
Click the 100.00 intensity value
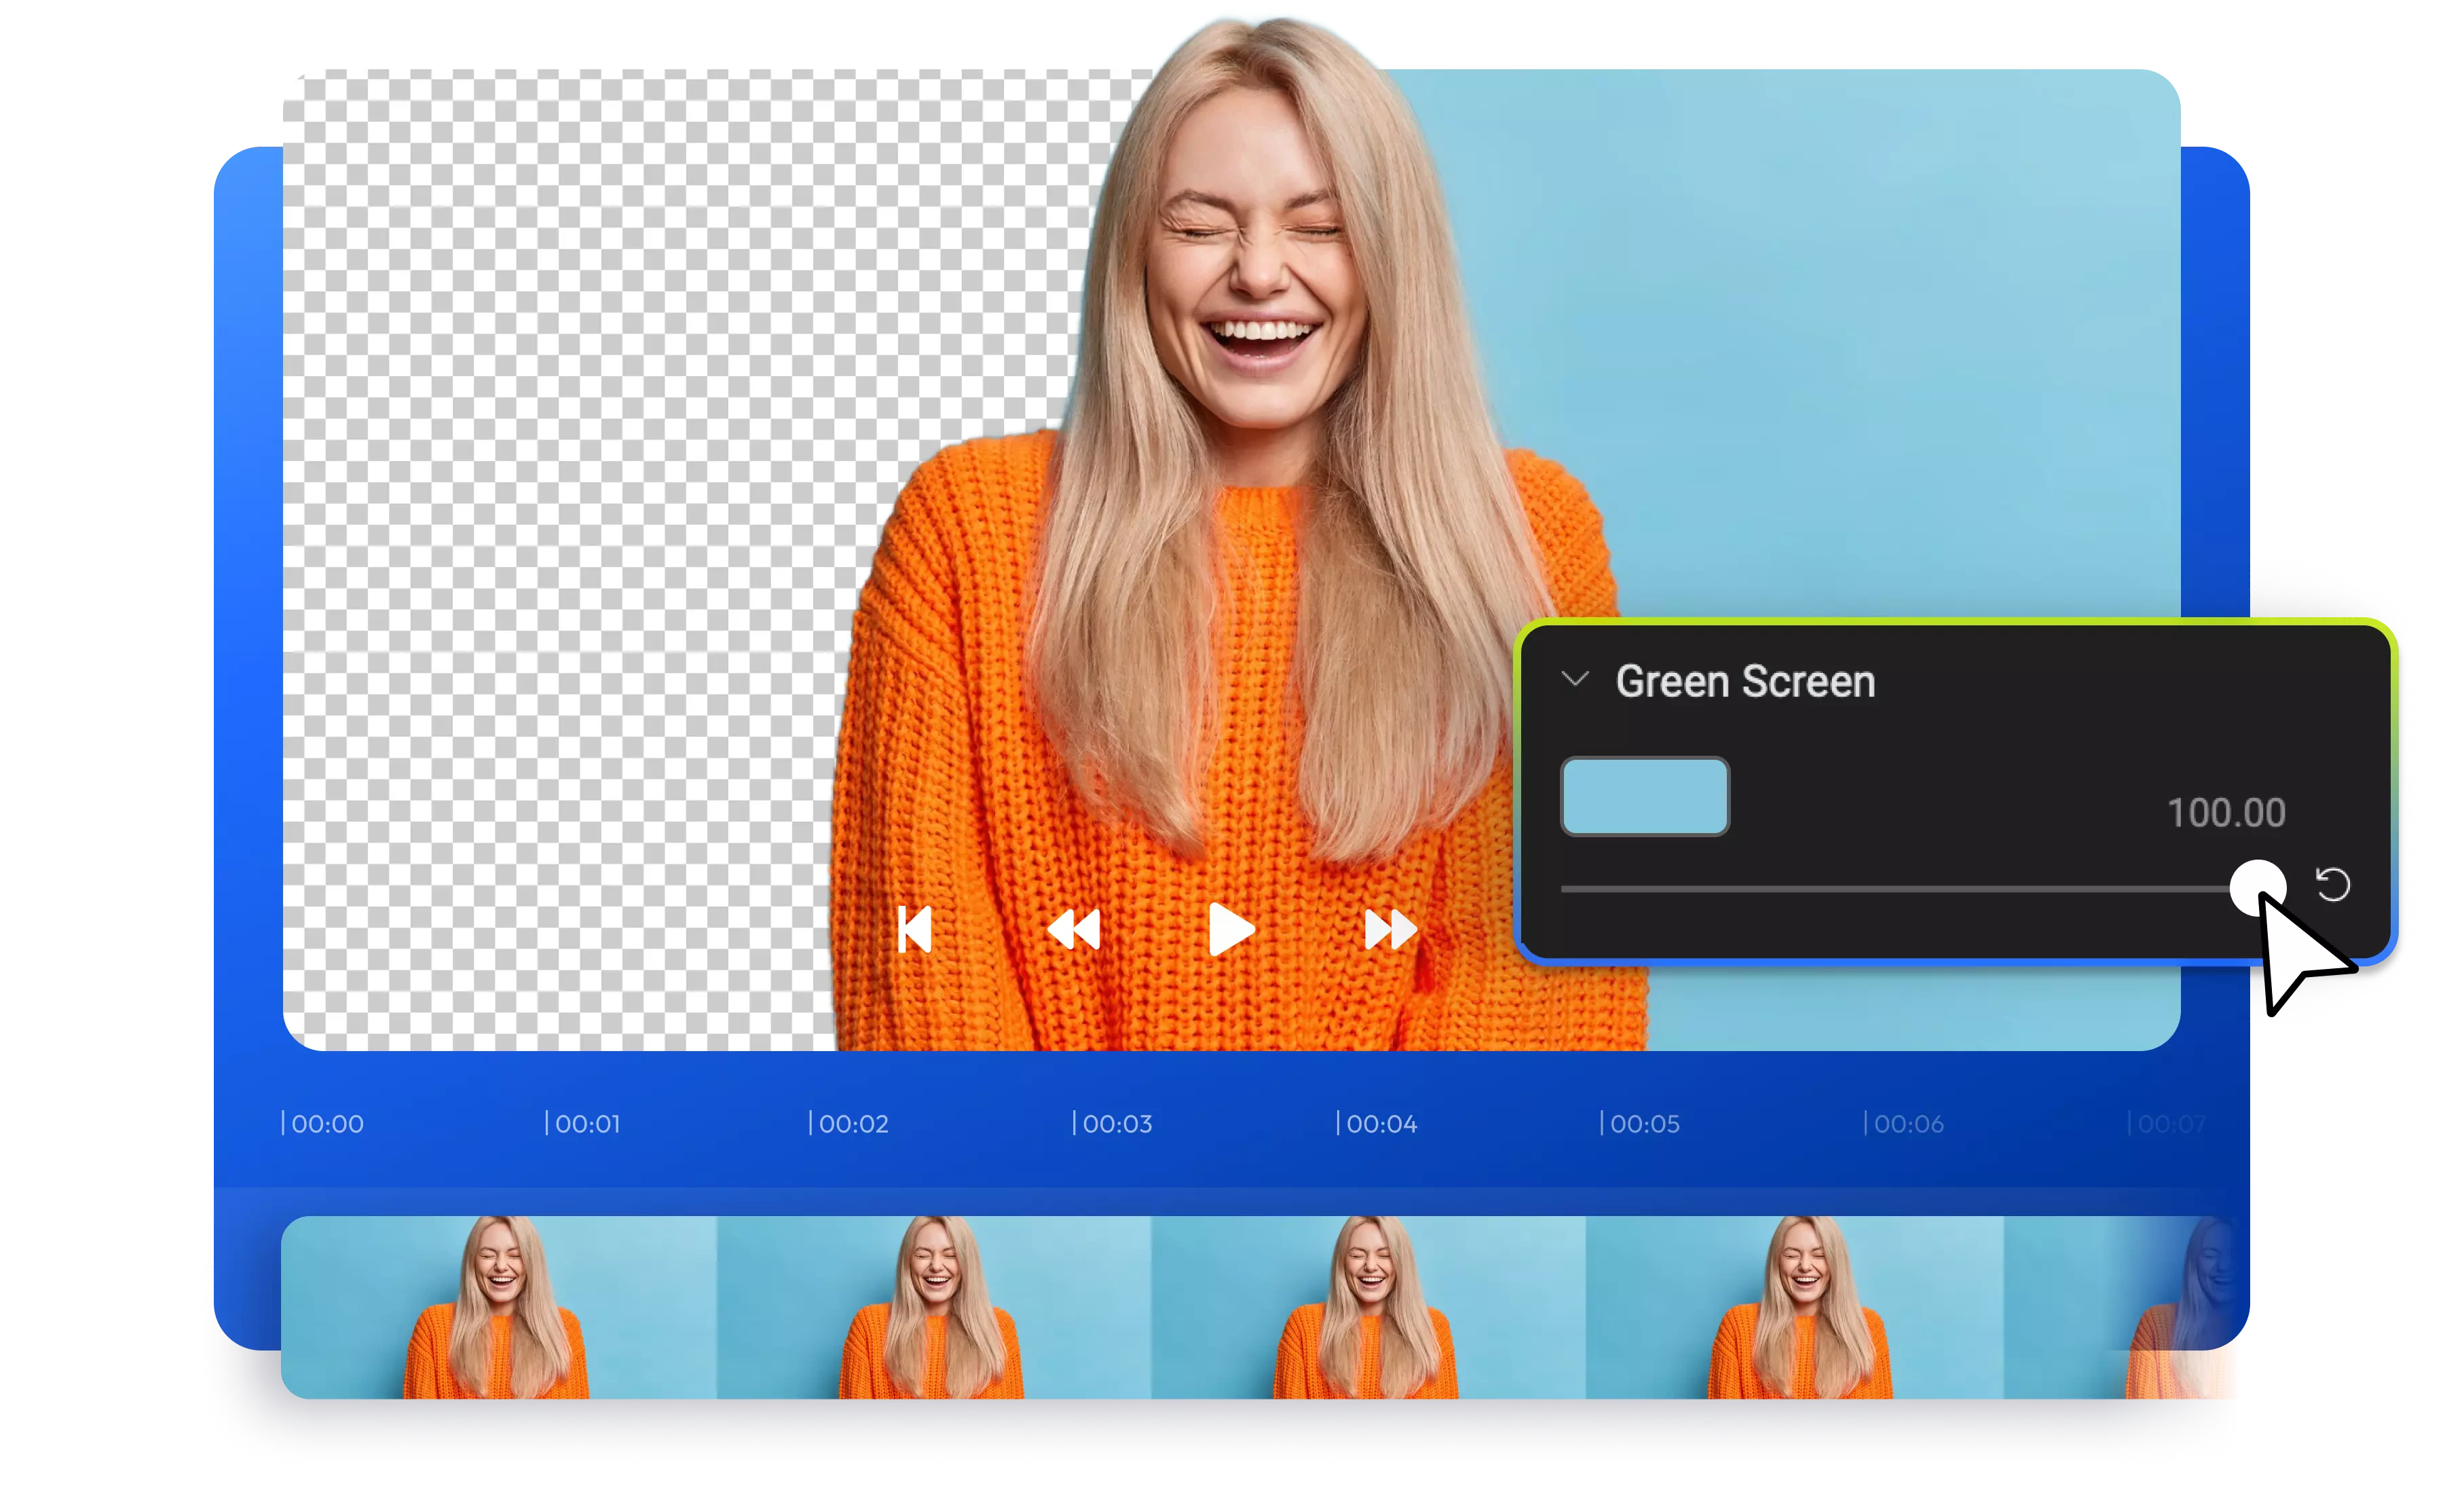(2225, 813)
